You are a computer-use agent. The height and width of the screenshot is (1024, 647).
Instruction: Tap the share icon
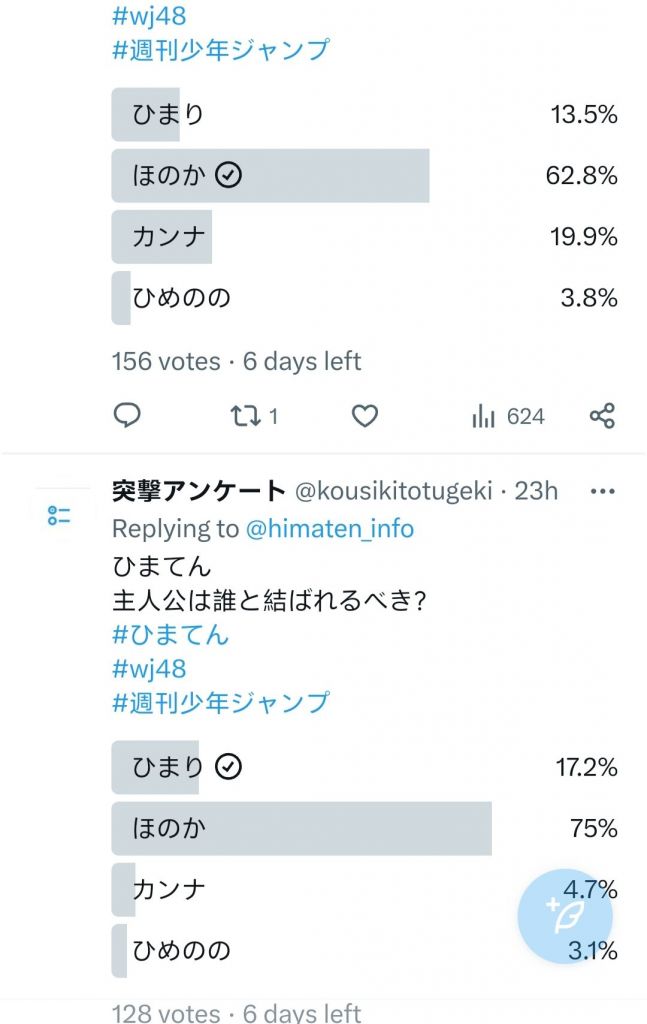(x=602, y=416)
